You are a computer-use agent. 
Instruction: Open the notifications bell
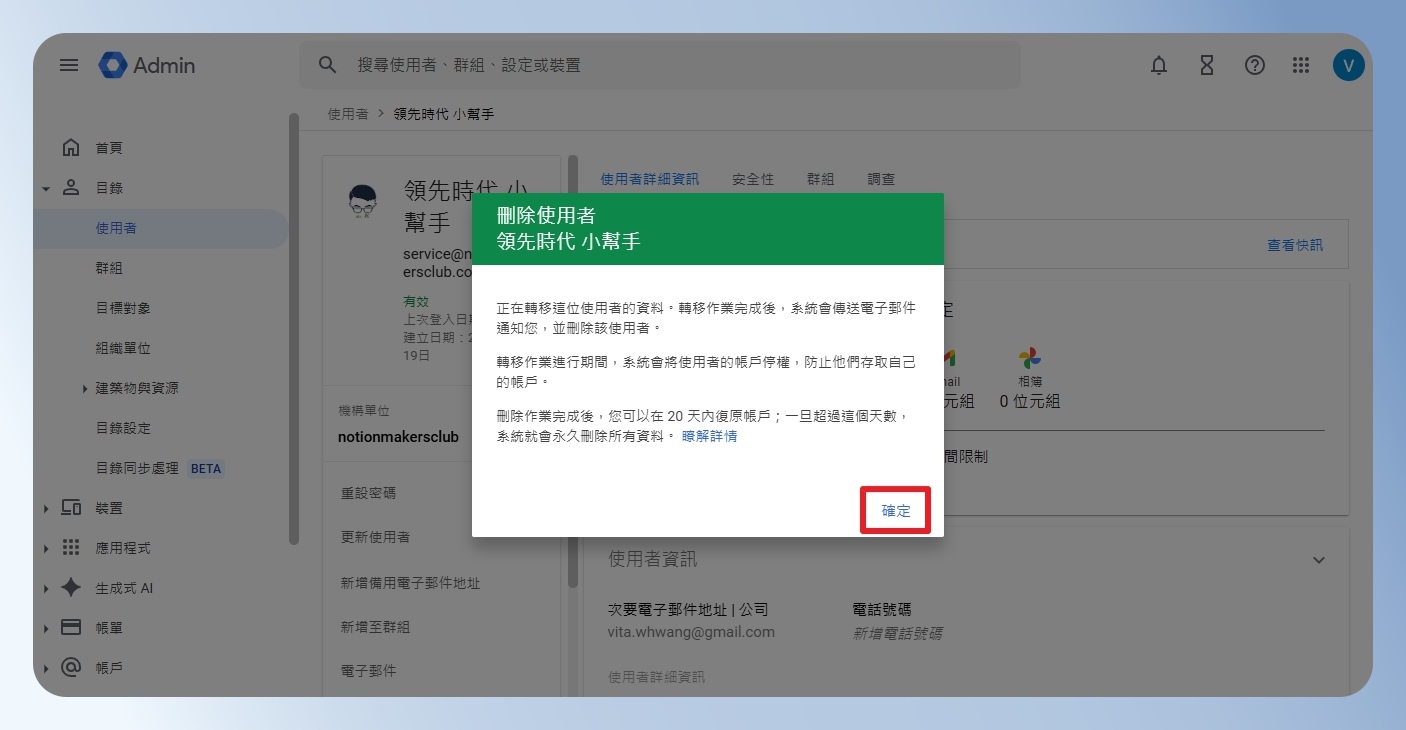point(1159,65)
